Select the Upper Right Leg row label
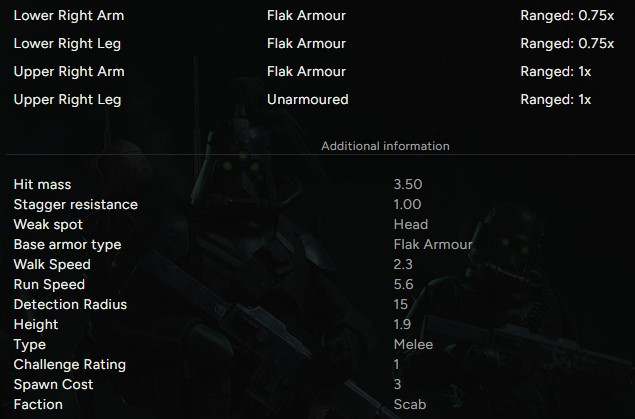Image resolution: width=635 pixels, height=419 pixels. coord(68,100)
